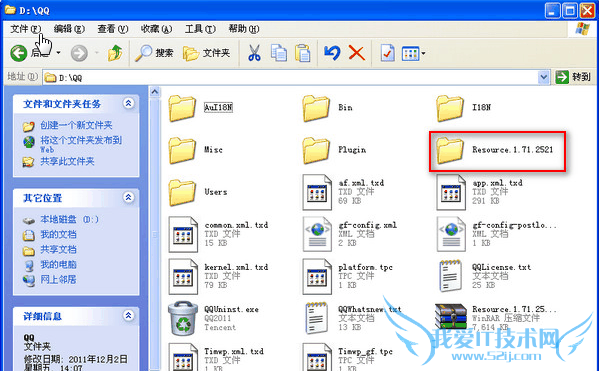Select the Resource.1.71.25... WinRAR archive
This screenshot has width=599, height=371.
pyautogui.click(x=497, y=318)
